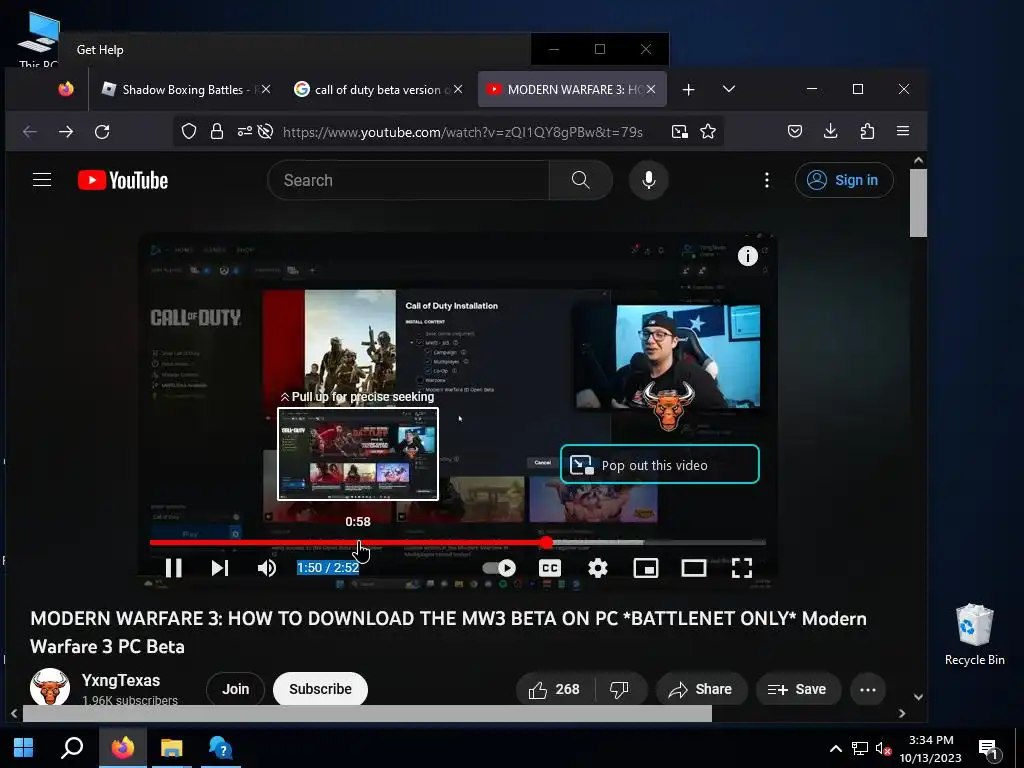Open YouTube guide hamburger menu
Screen dimensions: 1024x768
click(x=42, y=180)
